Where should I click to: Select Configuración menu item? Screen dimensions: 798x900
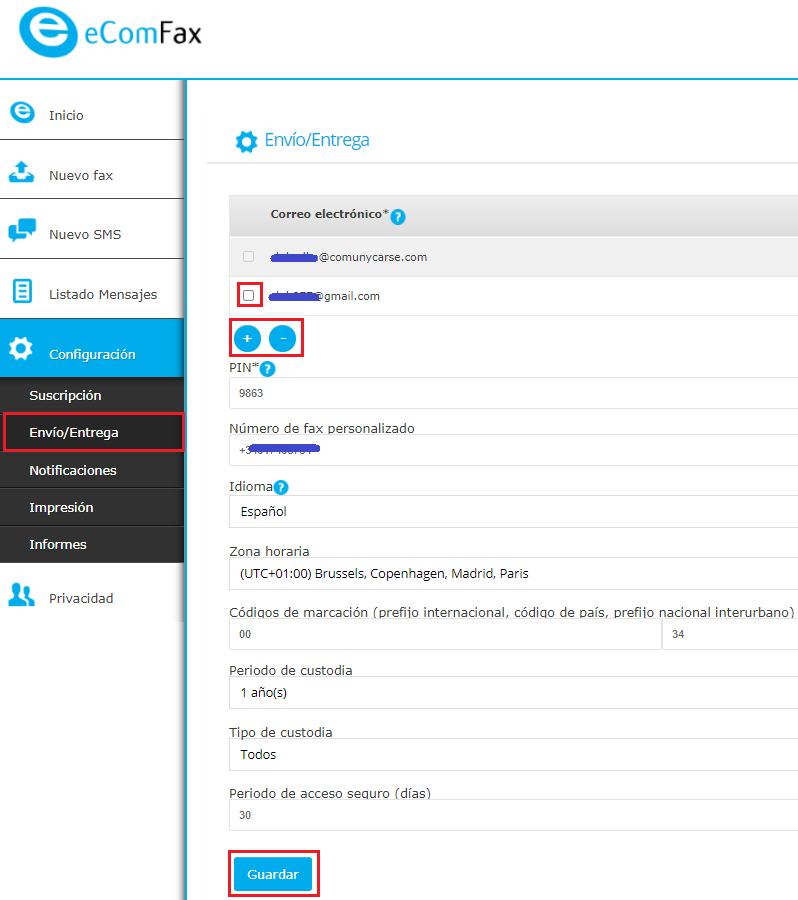click(x=92, y=348)
